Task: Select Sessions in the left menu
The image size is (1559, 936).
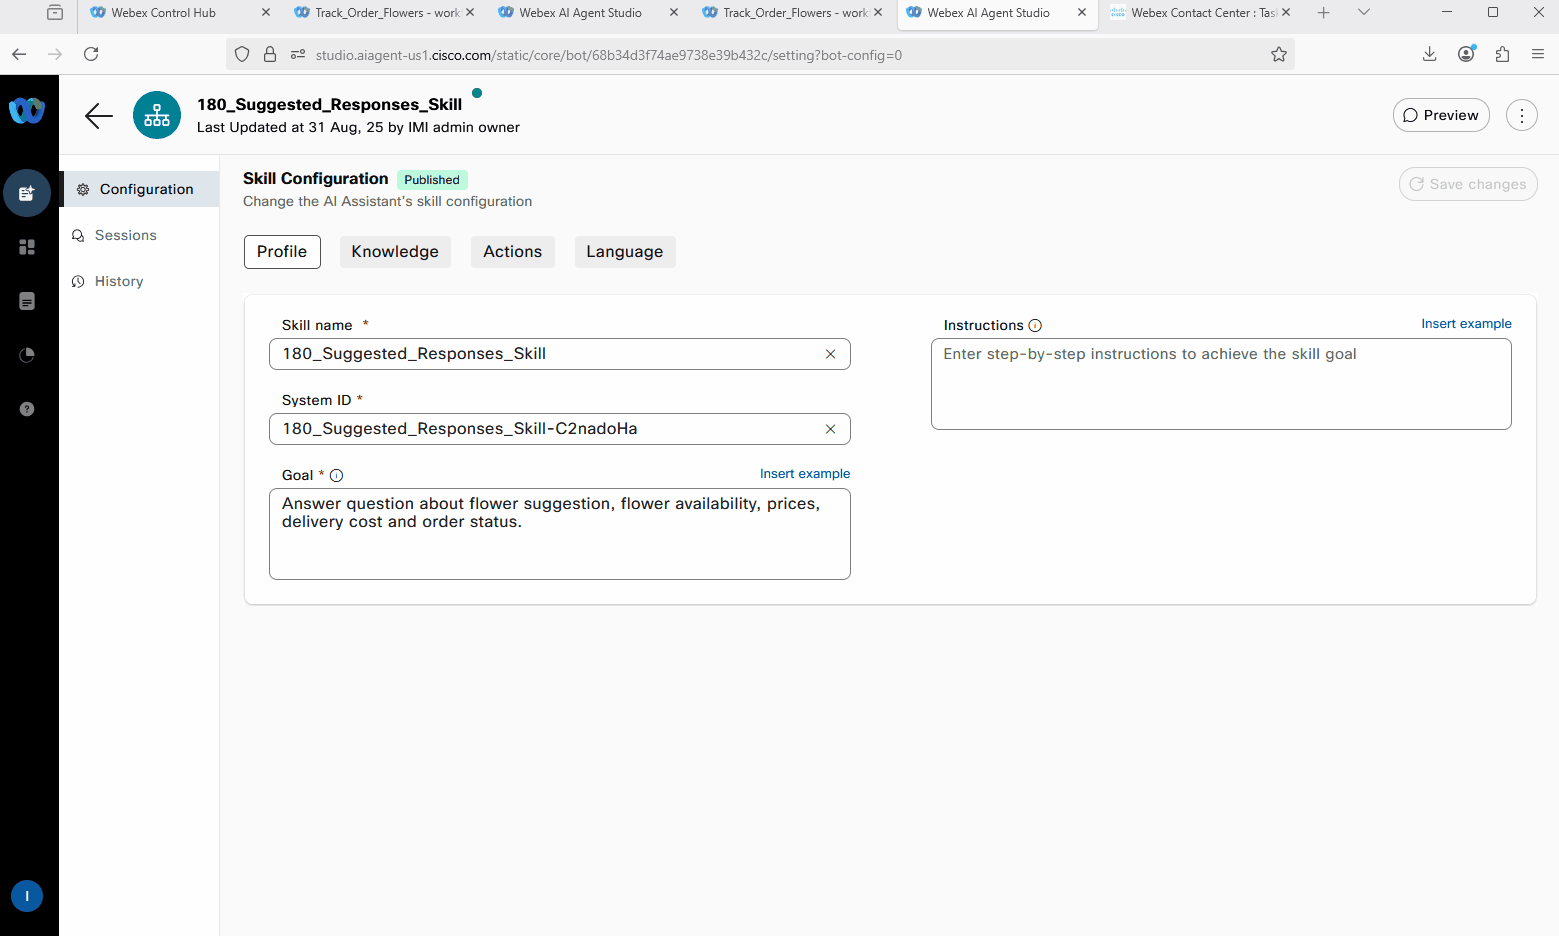Action: 125,236
